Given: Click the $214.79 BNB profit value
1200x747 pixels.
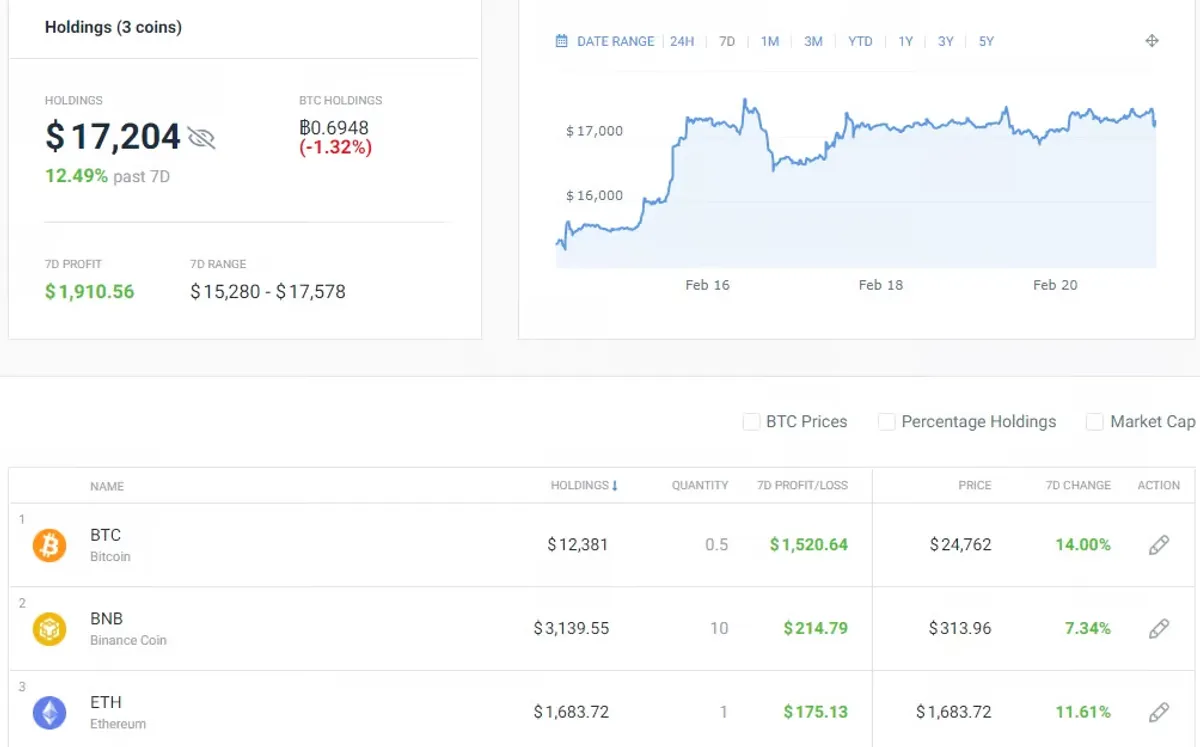Looking at the screenshot, I should click(815, 629).
